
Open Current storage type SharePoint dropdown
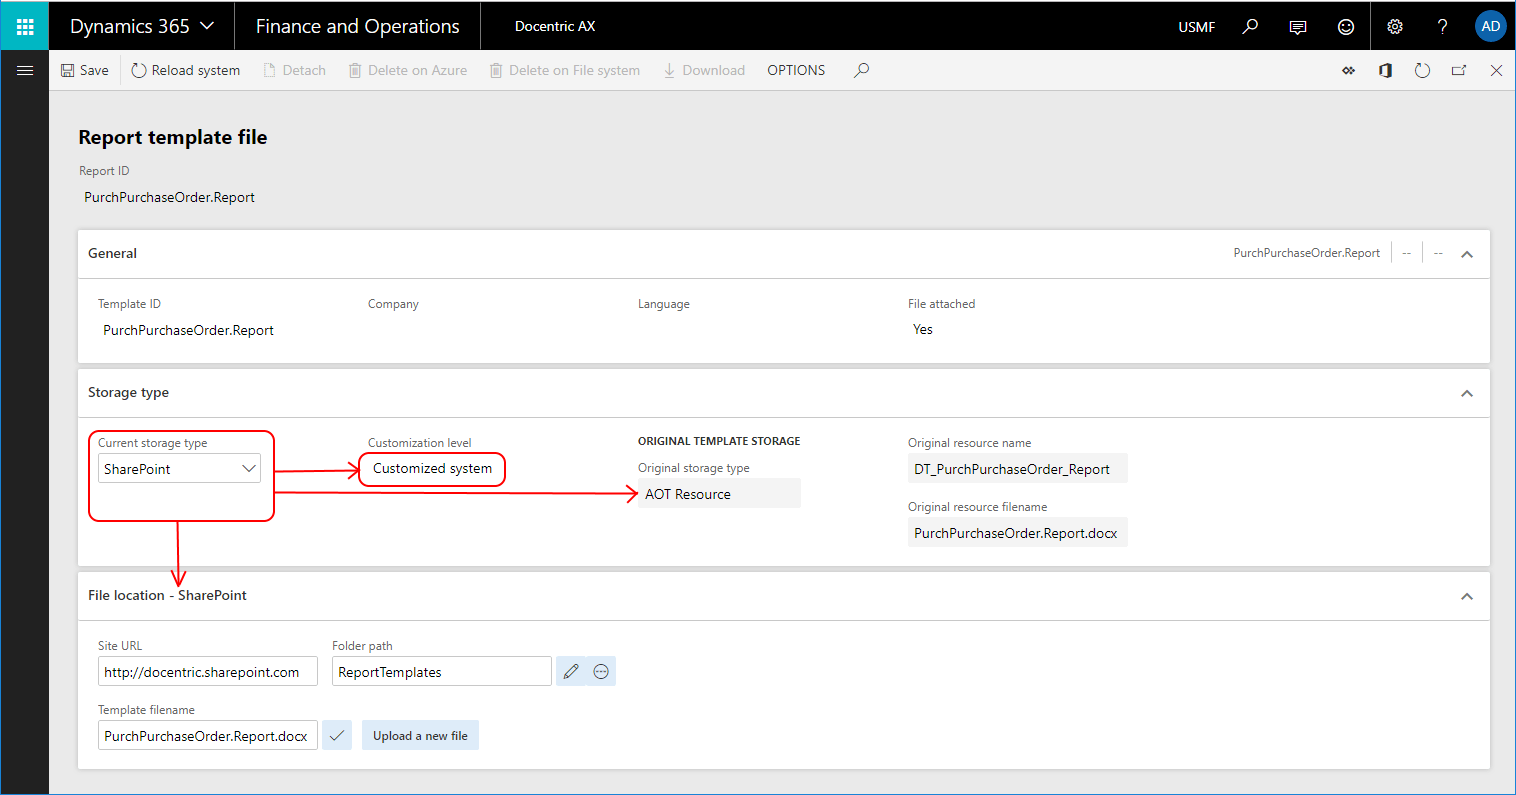pyautogui.click(x=179, y=469)
